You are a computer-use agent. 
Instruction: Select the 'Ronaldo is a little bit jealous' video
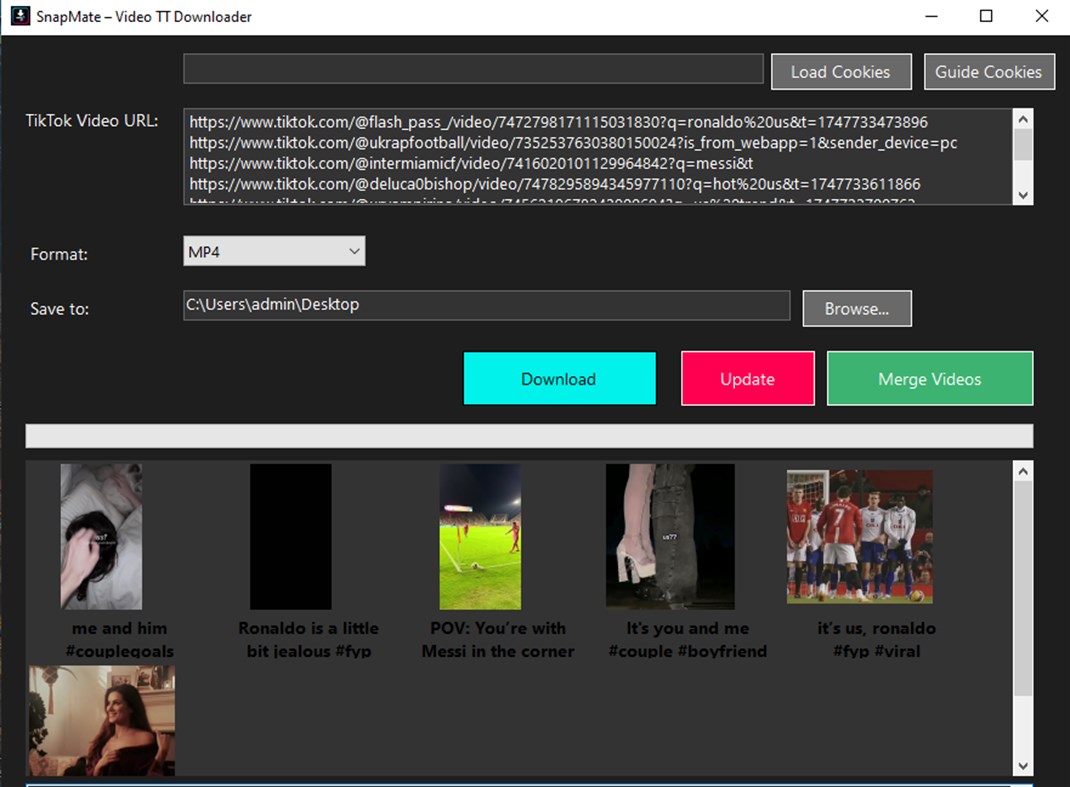click(291, 536)
